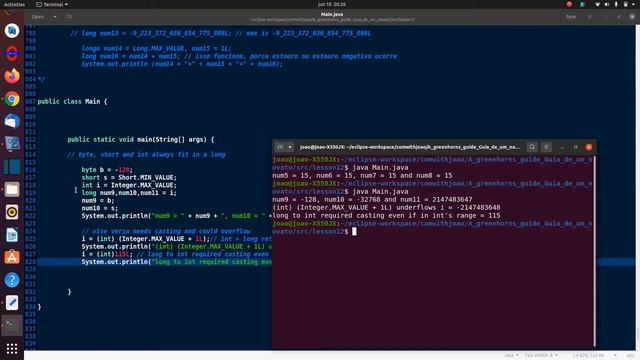Viewport: 640px width, 360px height.
Task: Click the volume icon in top bar
Action: click(x=607, y=4)
